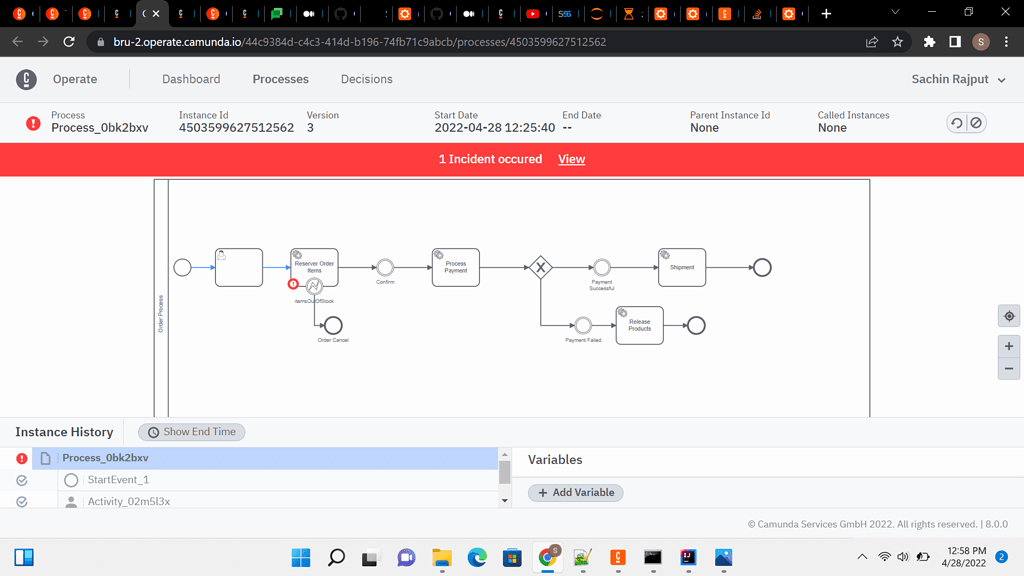Bookmark the page with the star icon
1024x576 pixels.
click(897, 41)
